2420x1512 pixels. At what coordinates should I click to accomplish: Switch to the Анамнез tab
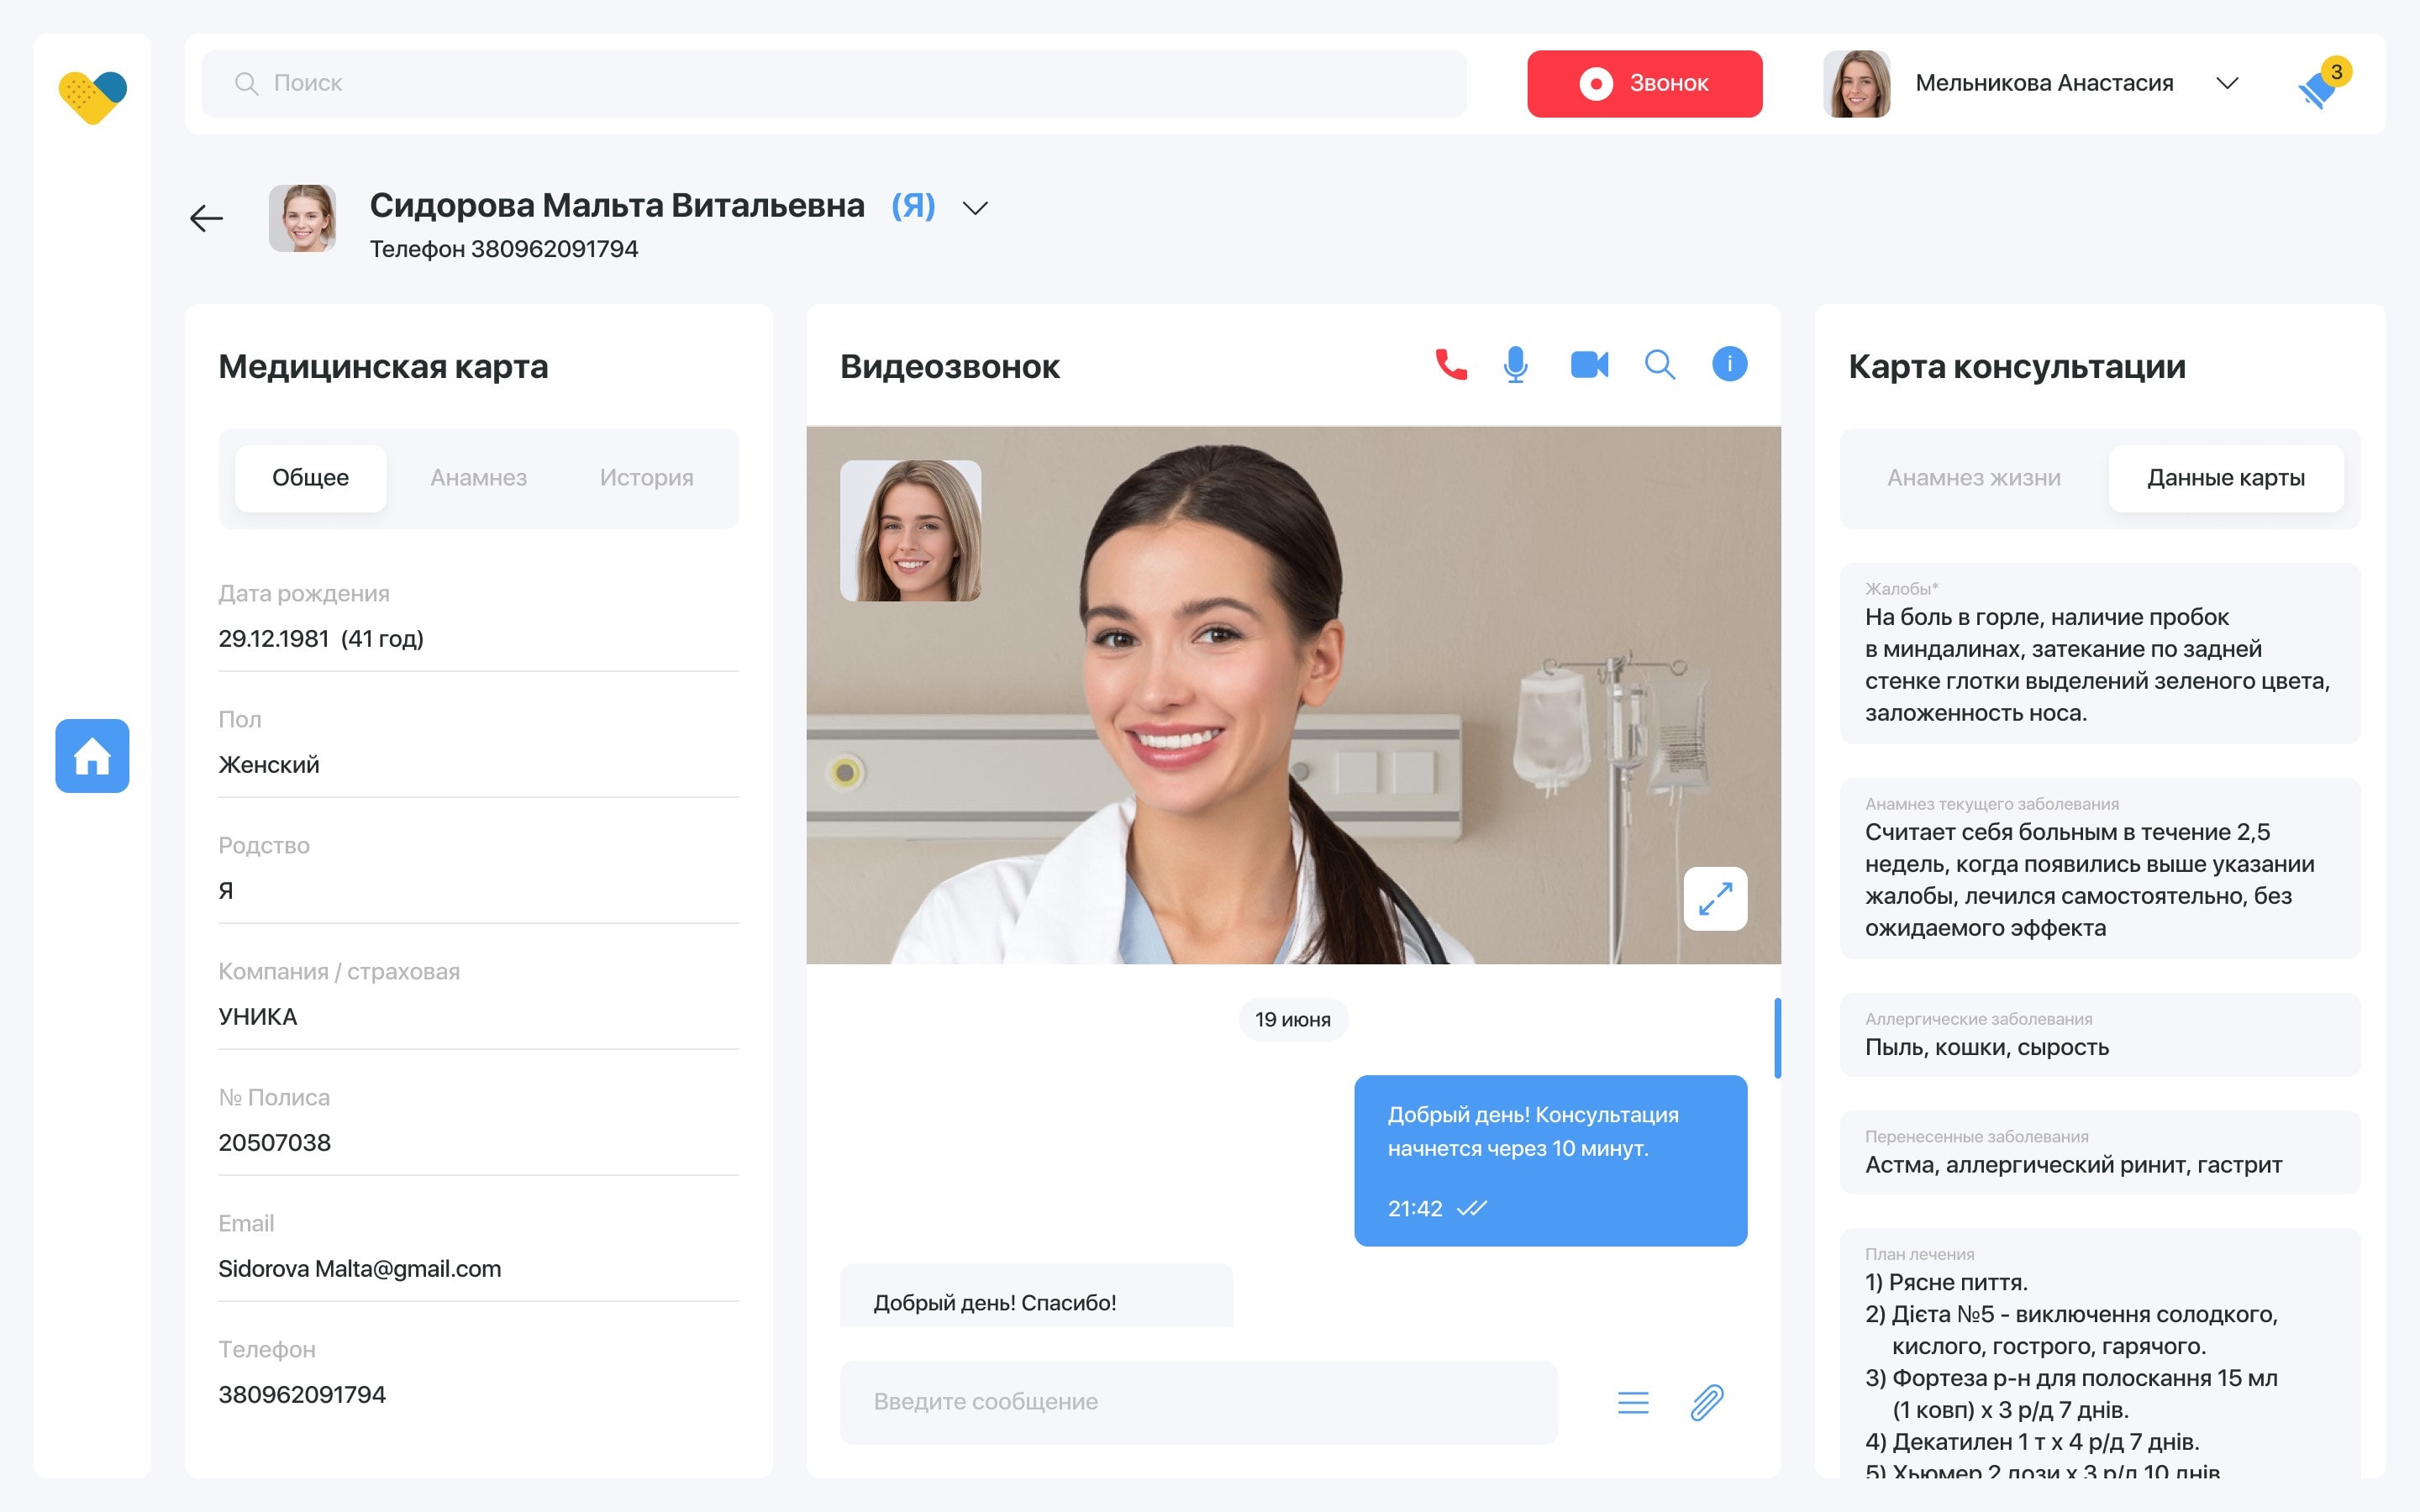(479, 478)
